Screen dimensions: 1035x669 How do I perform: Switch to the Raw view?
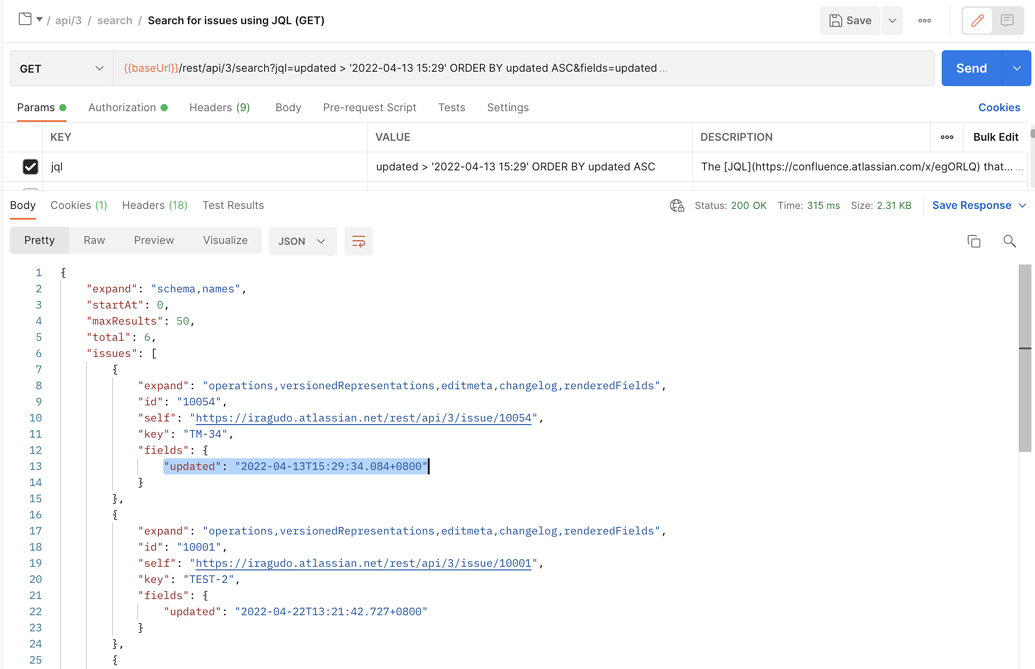[94, 240]
